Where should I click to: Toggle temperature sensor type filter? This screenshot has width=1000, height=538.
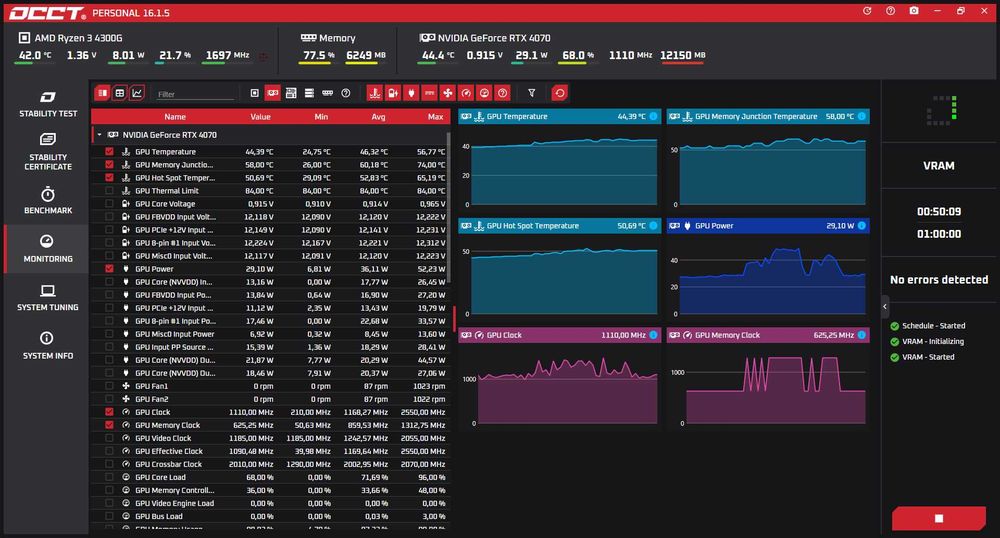tap(374, 93)
